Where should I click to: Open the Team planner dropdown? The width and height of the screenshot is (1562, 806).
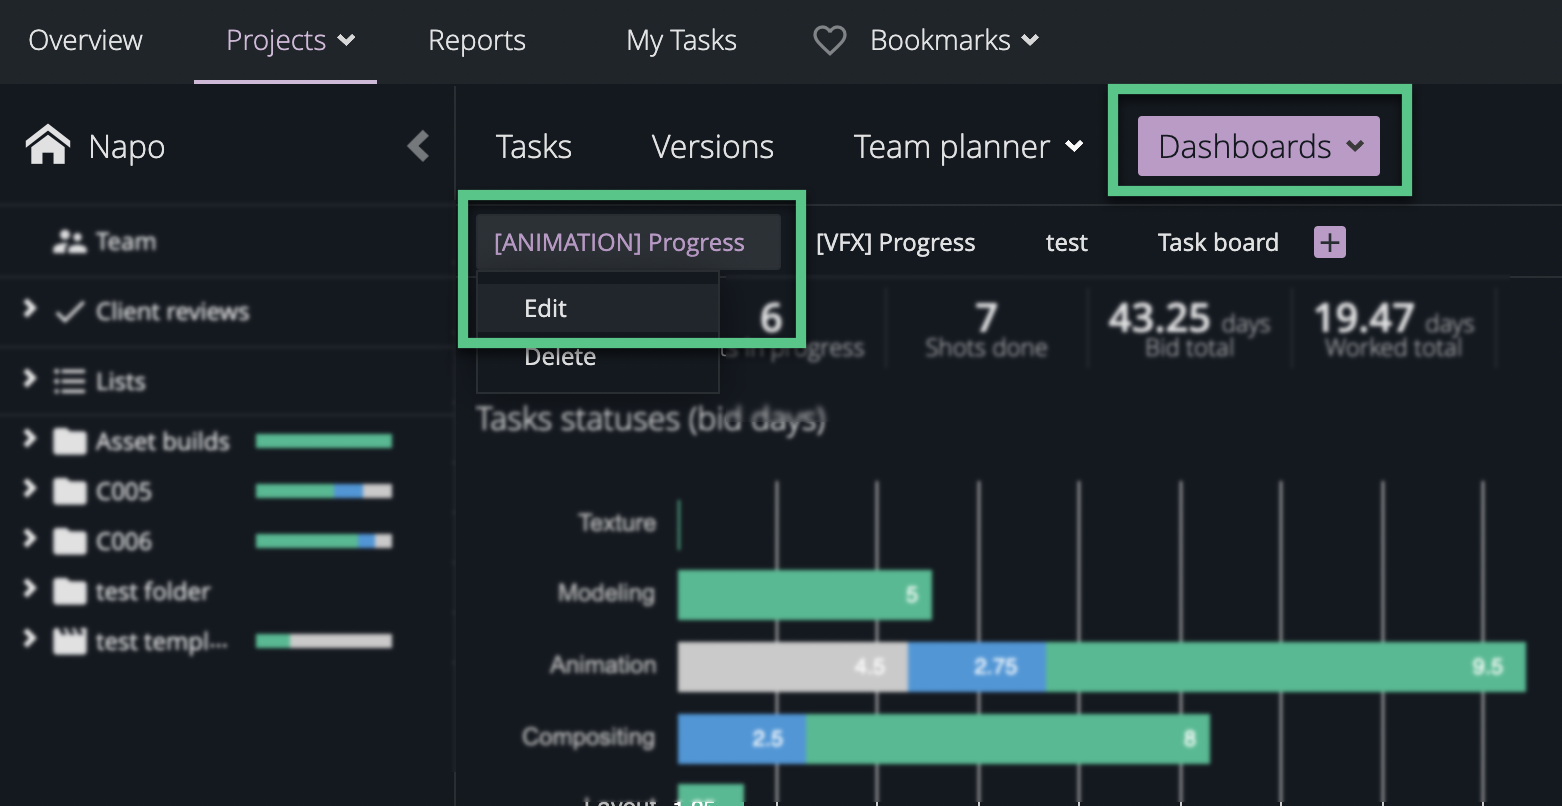(966, 146)
